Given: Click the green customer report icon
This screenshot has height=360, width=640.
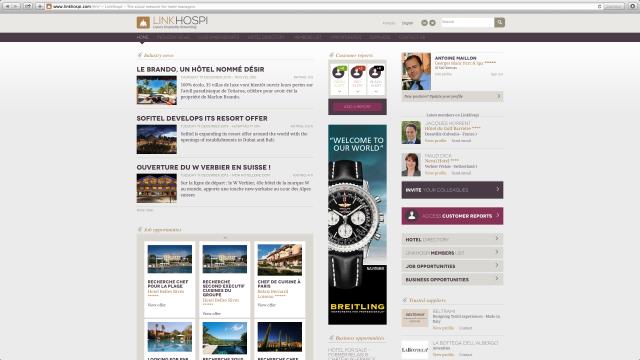Looking at the screenshot, I should (x=339, y=72).
